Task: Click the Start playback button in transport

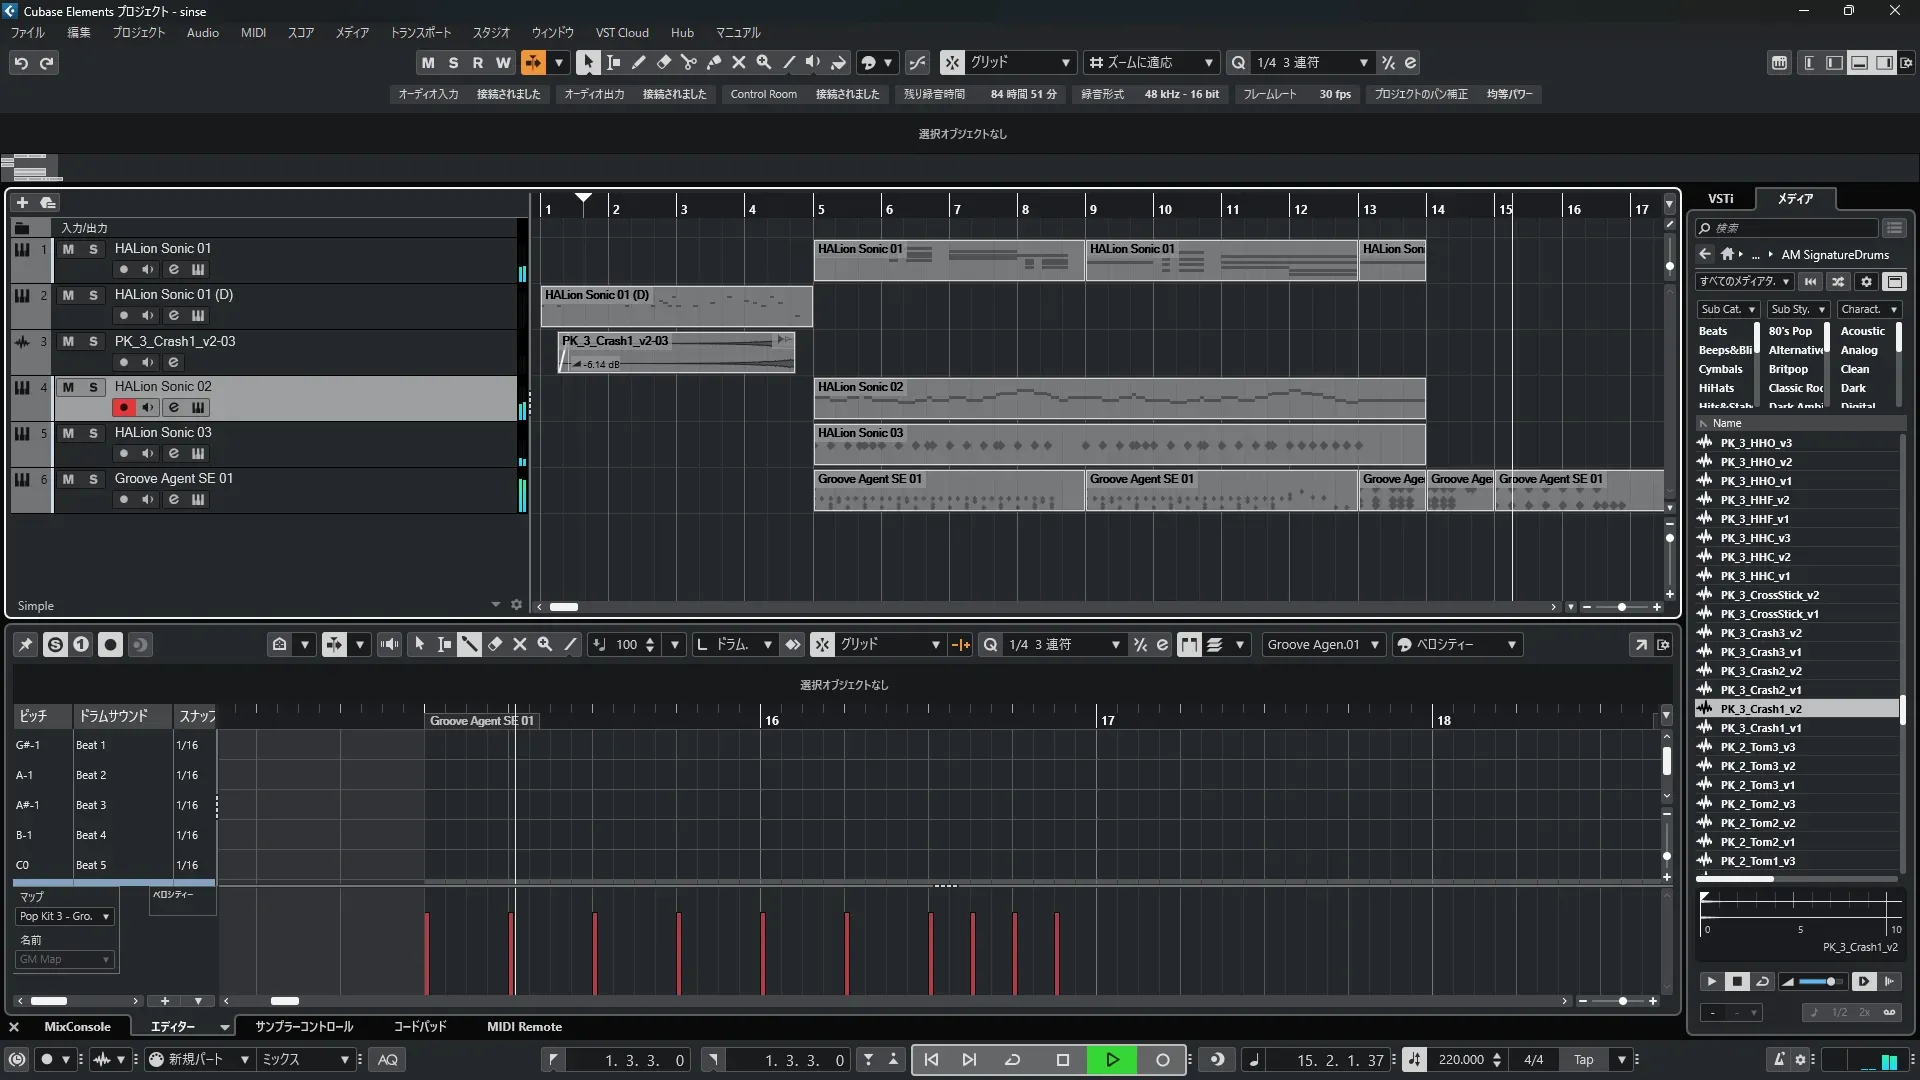Action: click(x=1112, y=1060)
